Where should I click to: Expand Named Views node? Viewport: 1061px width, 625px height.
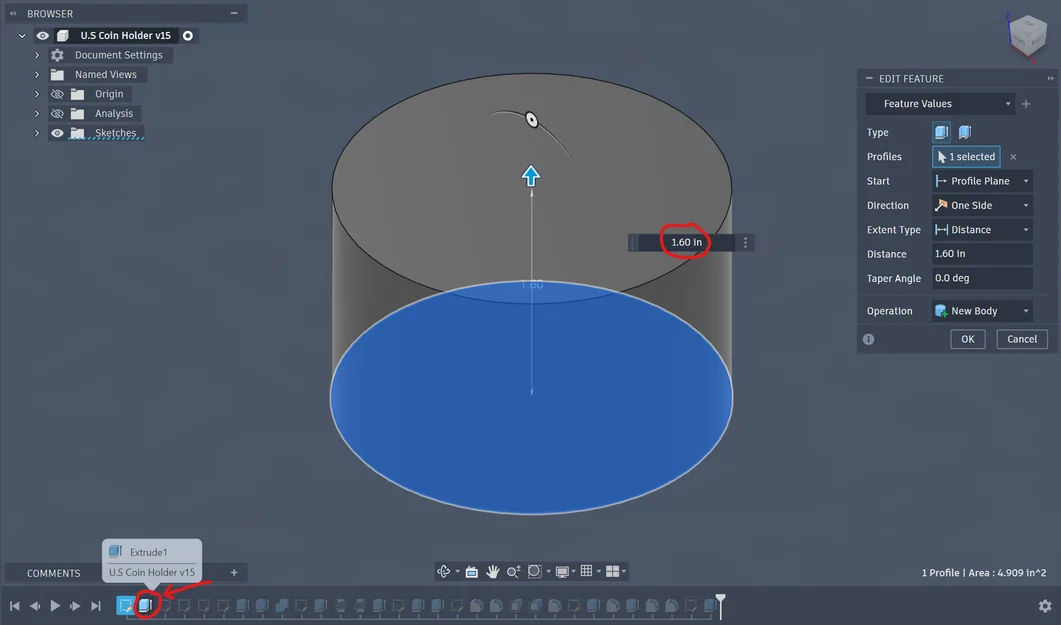[x=37, y=74]
